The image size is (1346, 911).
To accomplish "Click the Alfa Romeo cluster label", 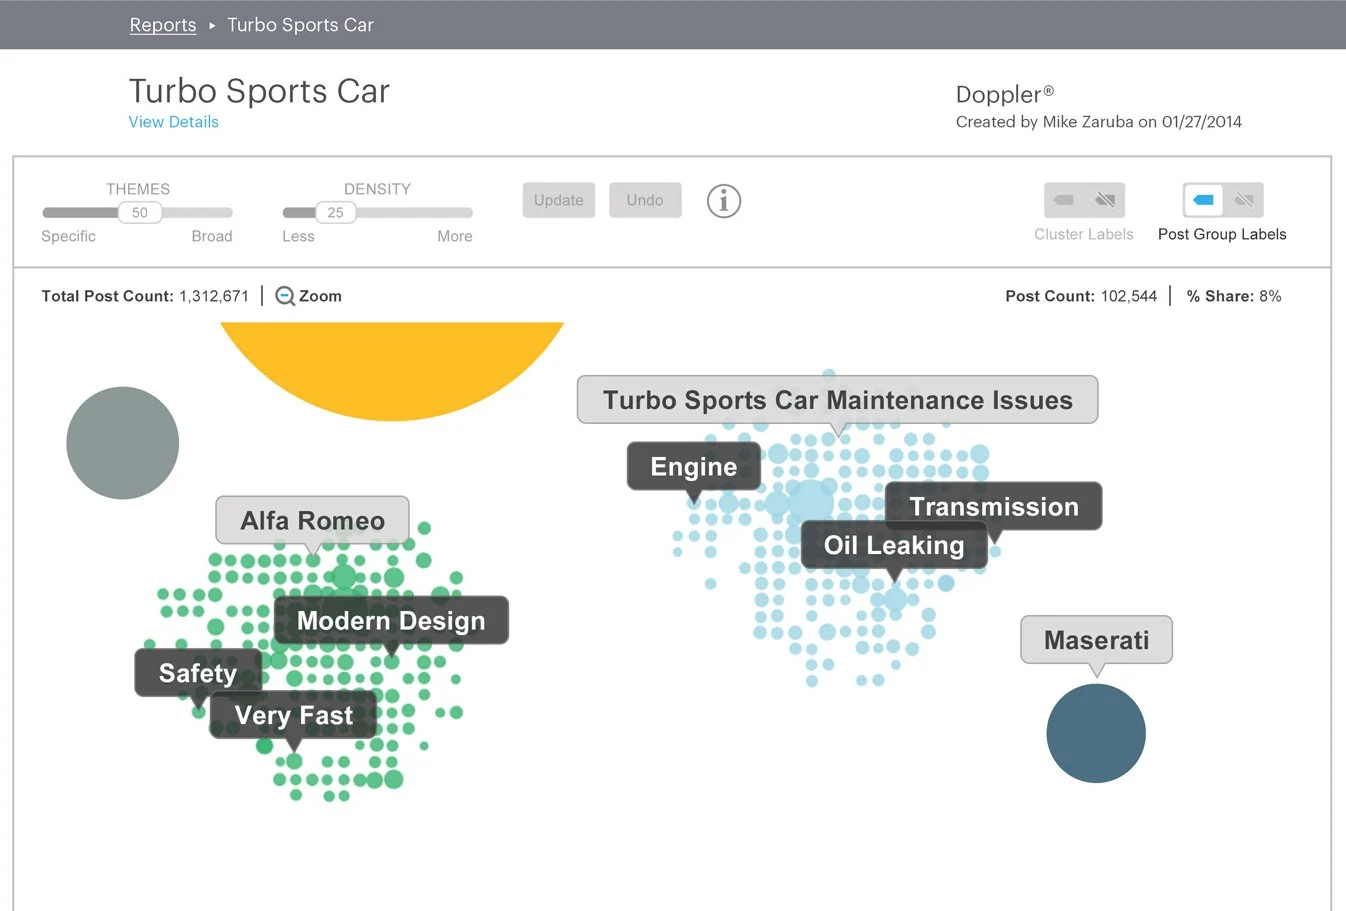I will click(x=312, y=521).
